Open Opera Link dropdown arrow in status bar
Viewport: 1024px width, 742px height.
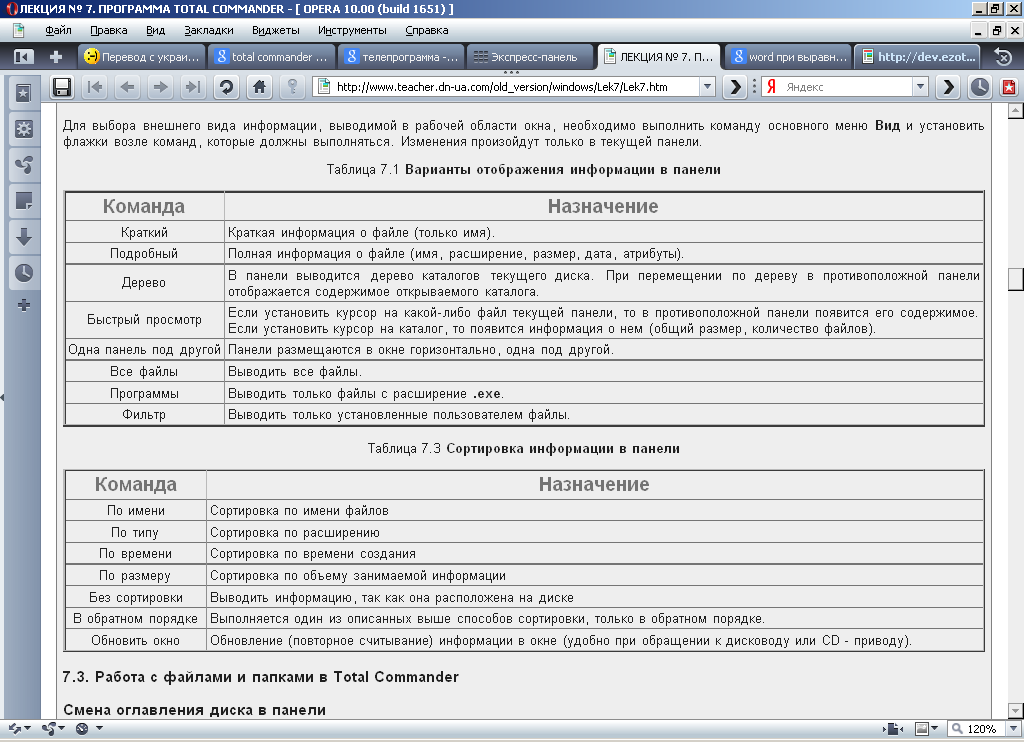pyautogui.click(x=27, y=728)
